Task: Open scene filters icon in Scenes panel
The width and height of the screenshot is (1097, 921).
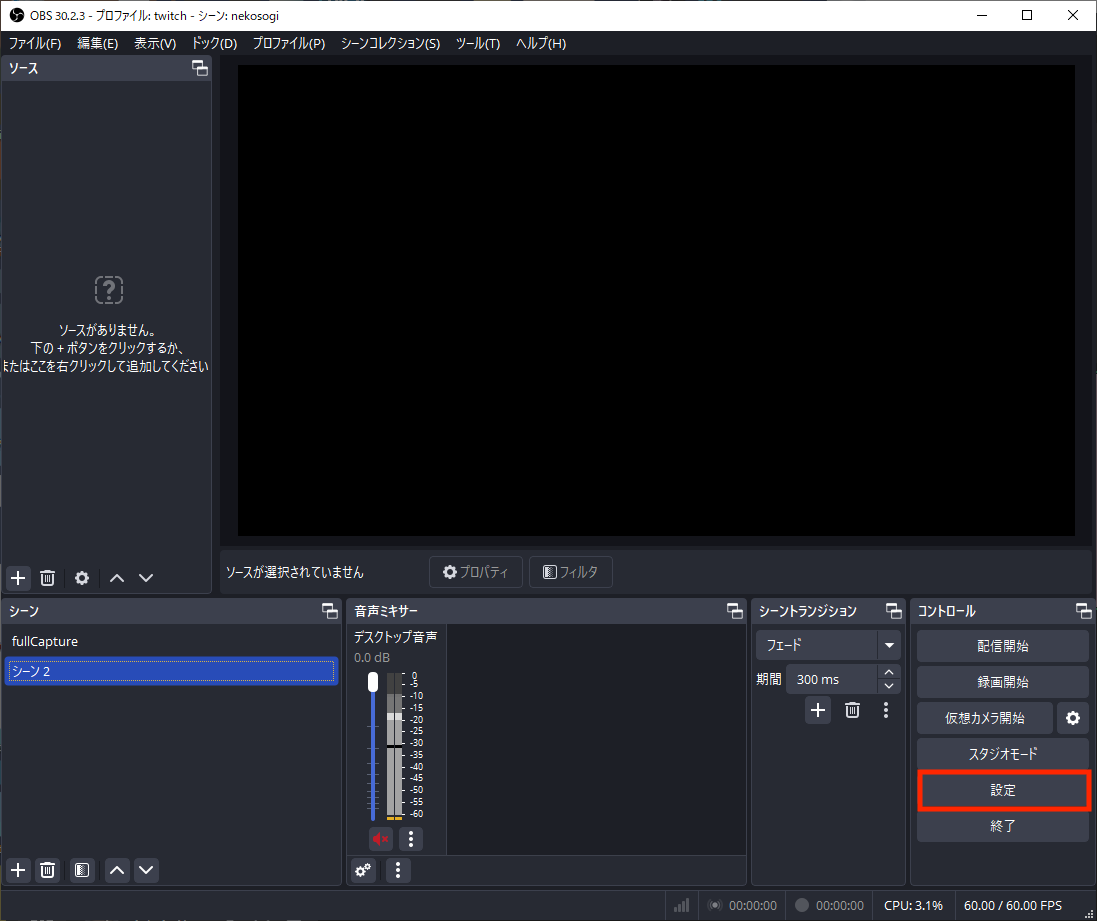Action: [x=83, y=870]
